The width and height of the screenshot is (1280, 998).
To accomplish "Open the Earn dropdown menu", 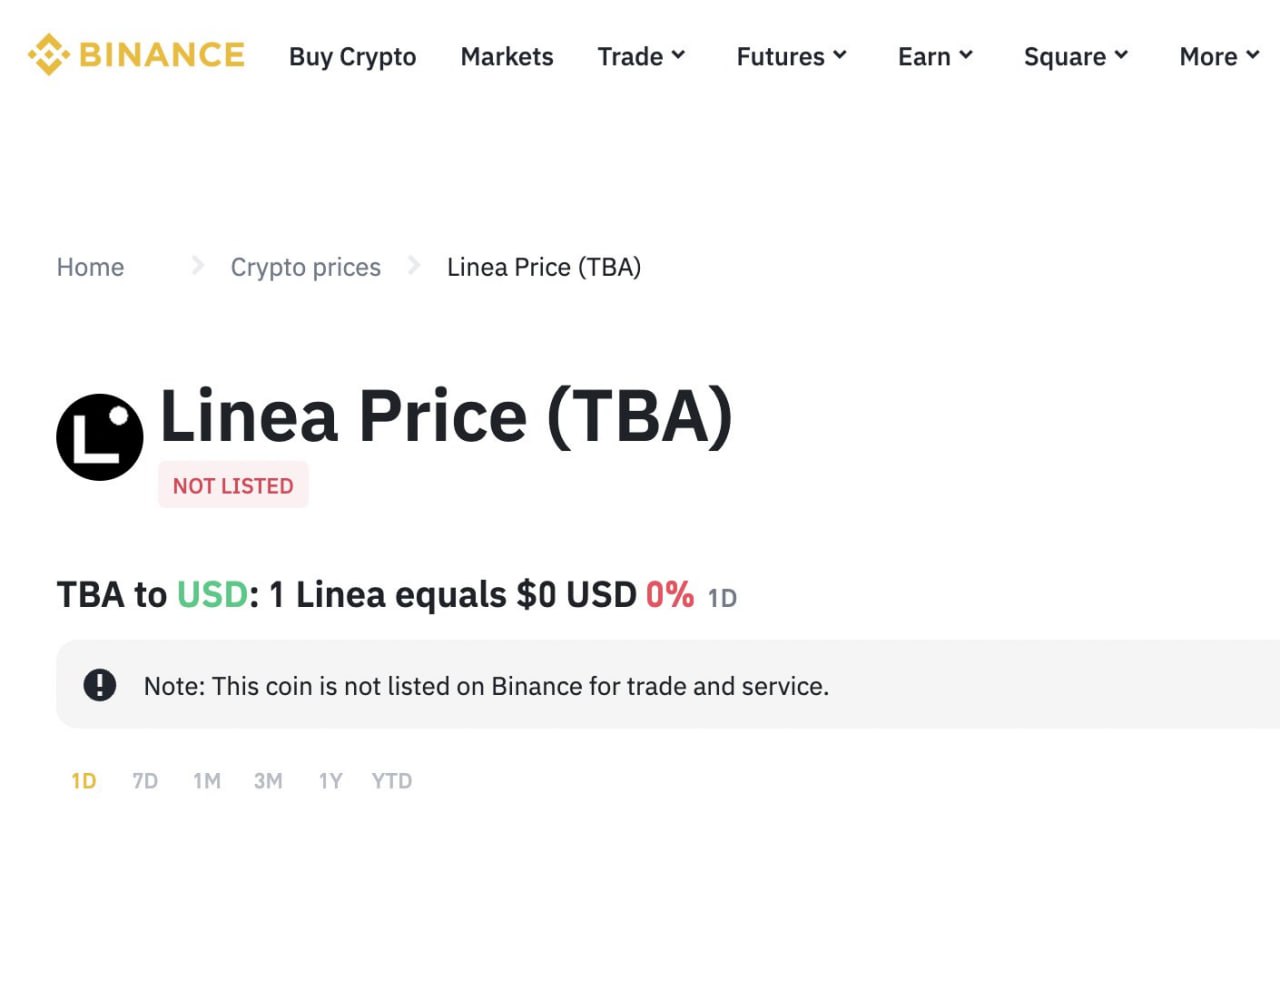I will [935, 56].
